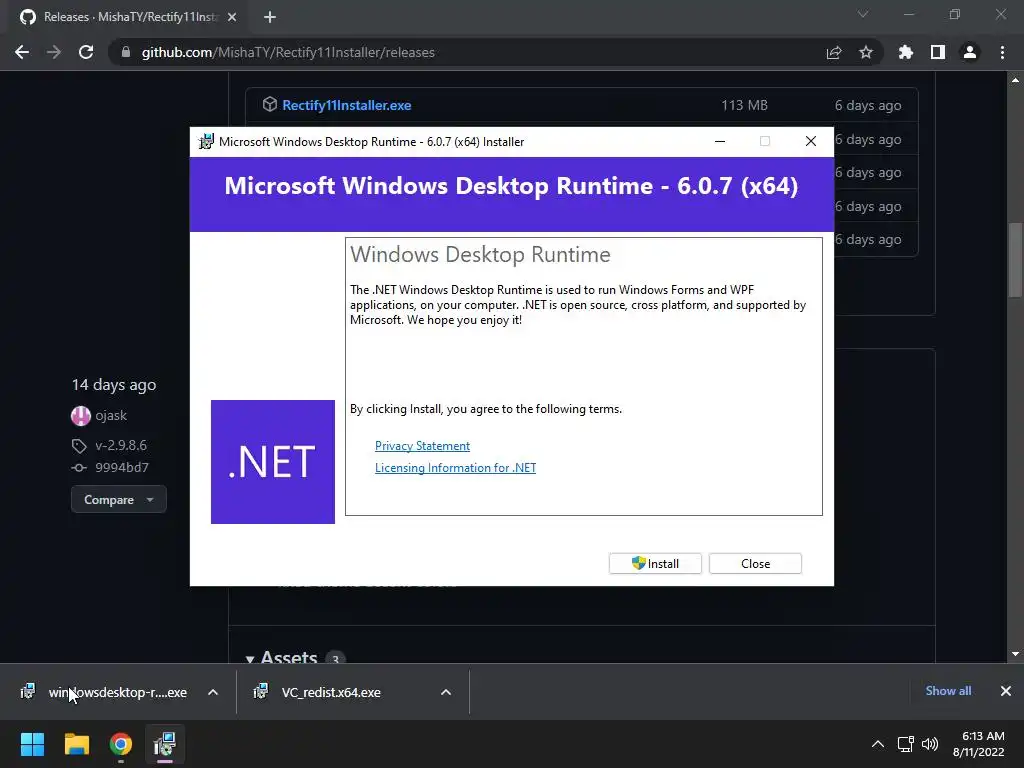The image size is (1024, 768).
Task: Click the Chrome forward arrow
Action: pyautogui.click(x=54, y=52)
